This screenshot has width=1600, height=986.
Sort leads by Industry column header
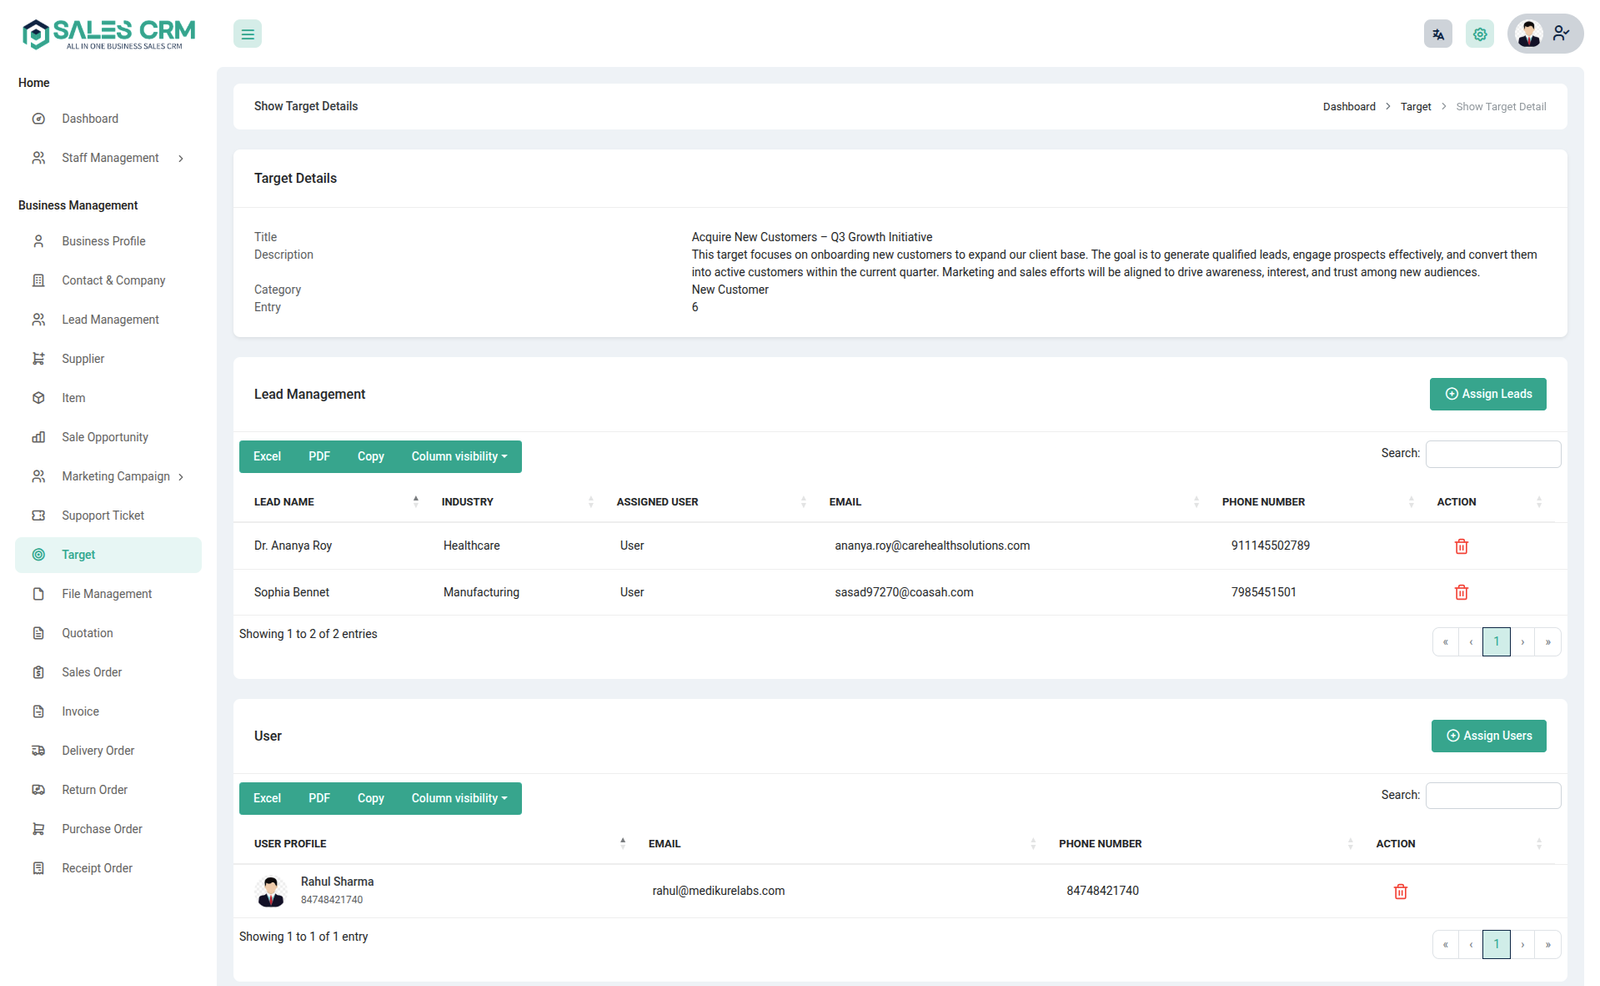[468, 502]
